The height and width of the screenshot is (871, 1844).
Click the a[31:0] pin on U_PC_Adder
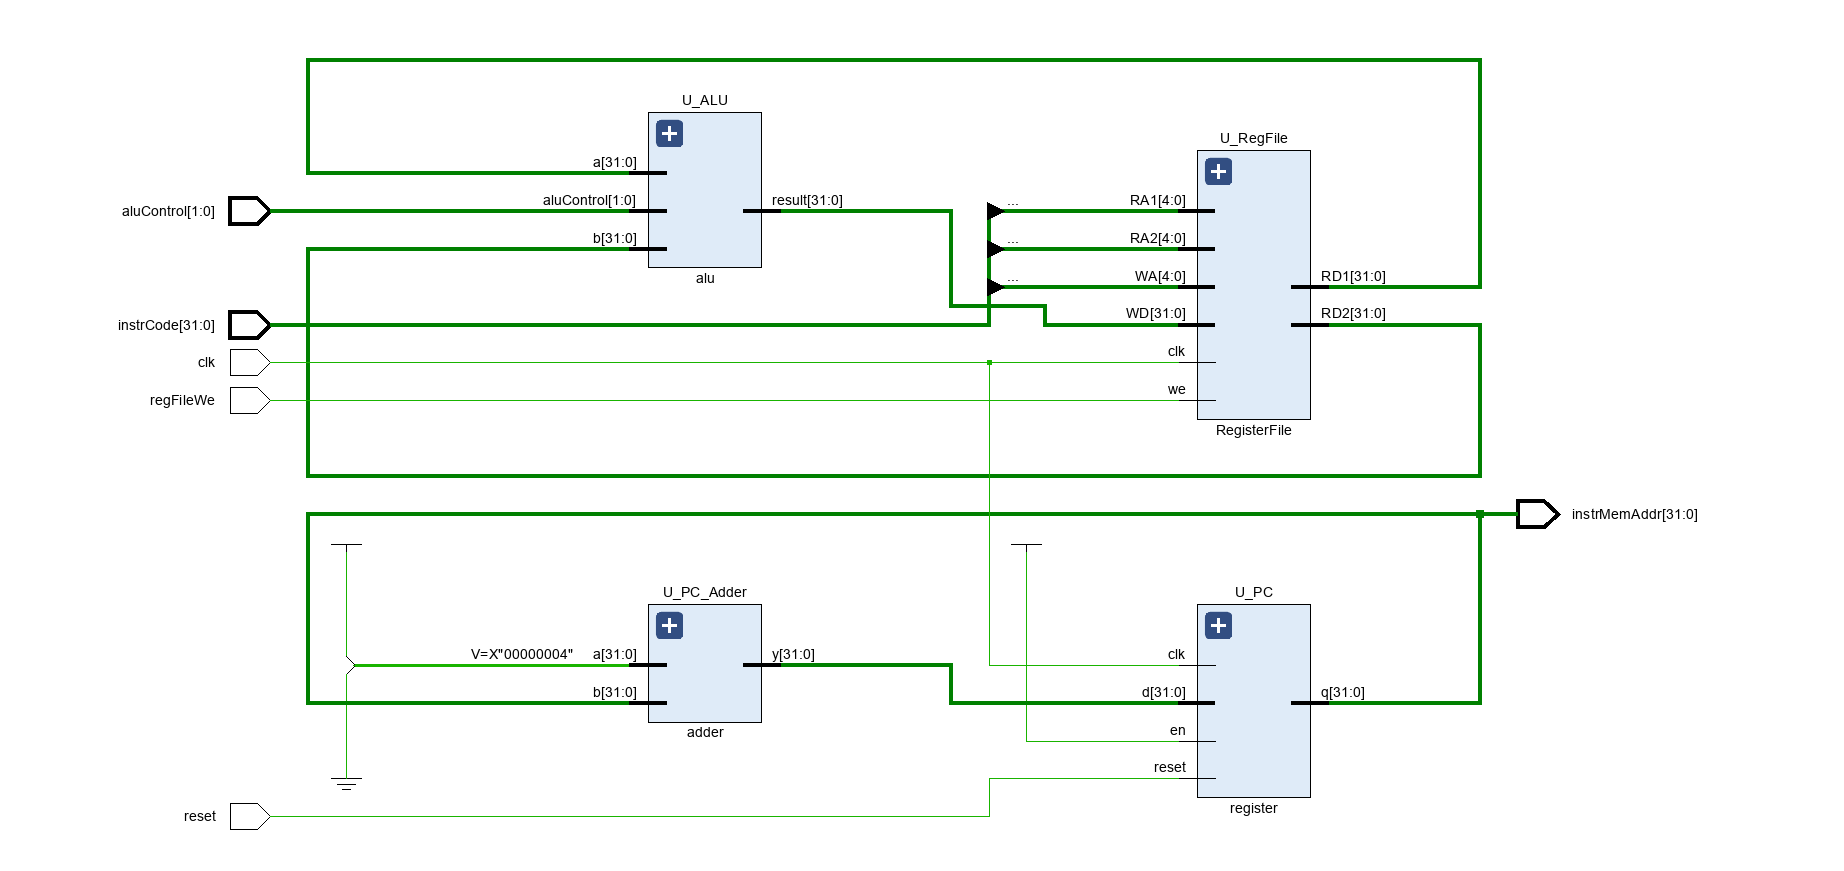coord(615,654)
